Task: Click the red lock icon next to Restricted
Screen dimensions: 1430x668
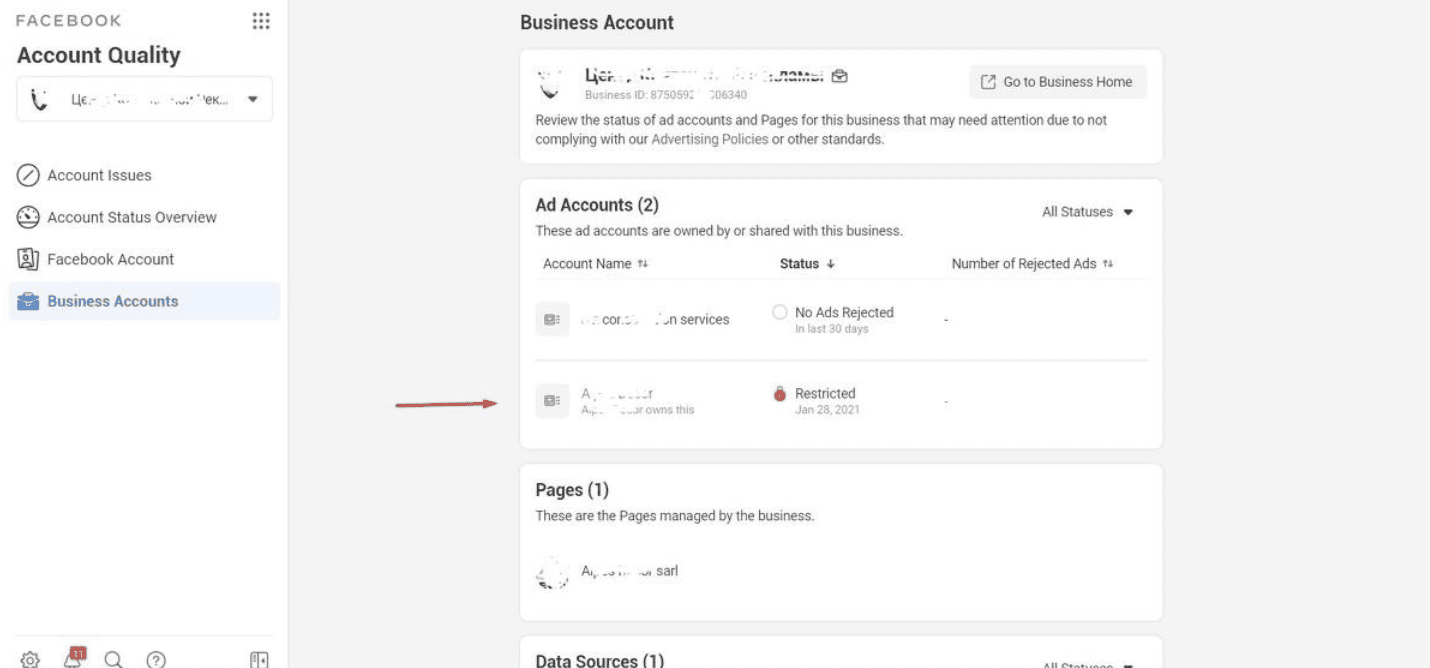Action: point(780,394)
